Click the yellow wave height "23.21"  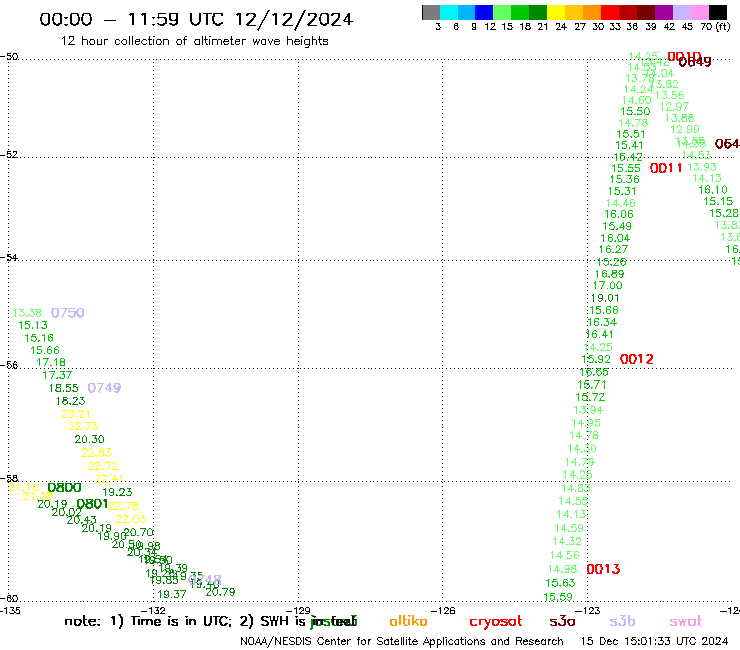pyautogui.click(x=76, y=414)
